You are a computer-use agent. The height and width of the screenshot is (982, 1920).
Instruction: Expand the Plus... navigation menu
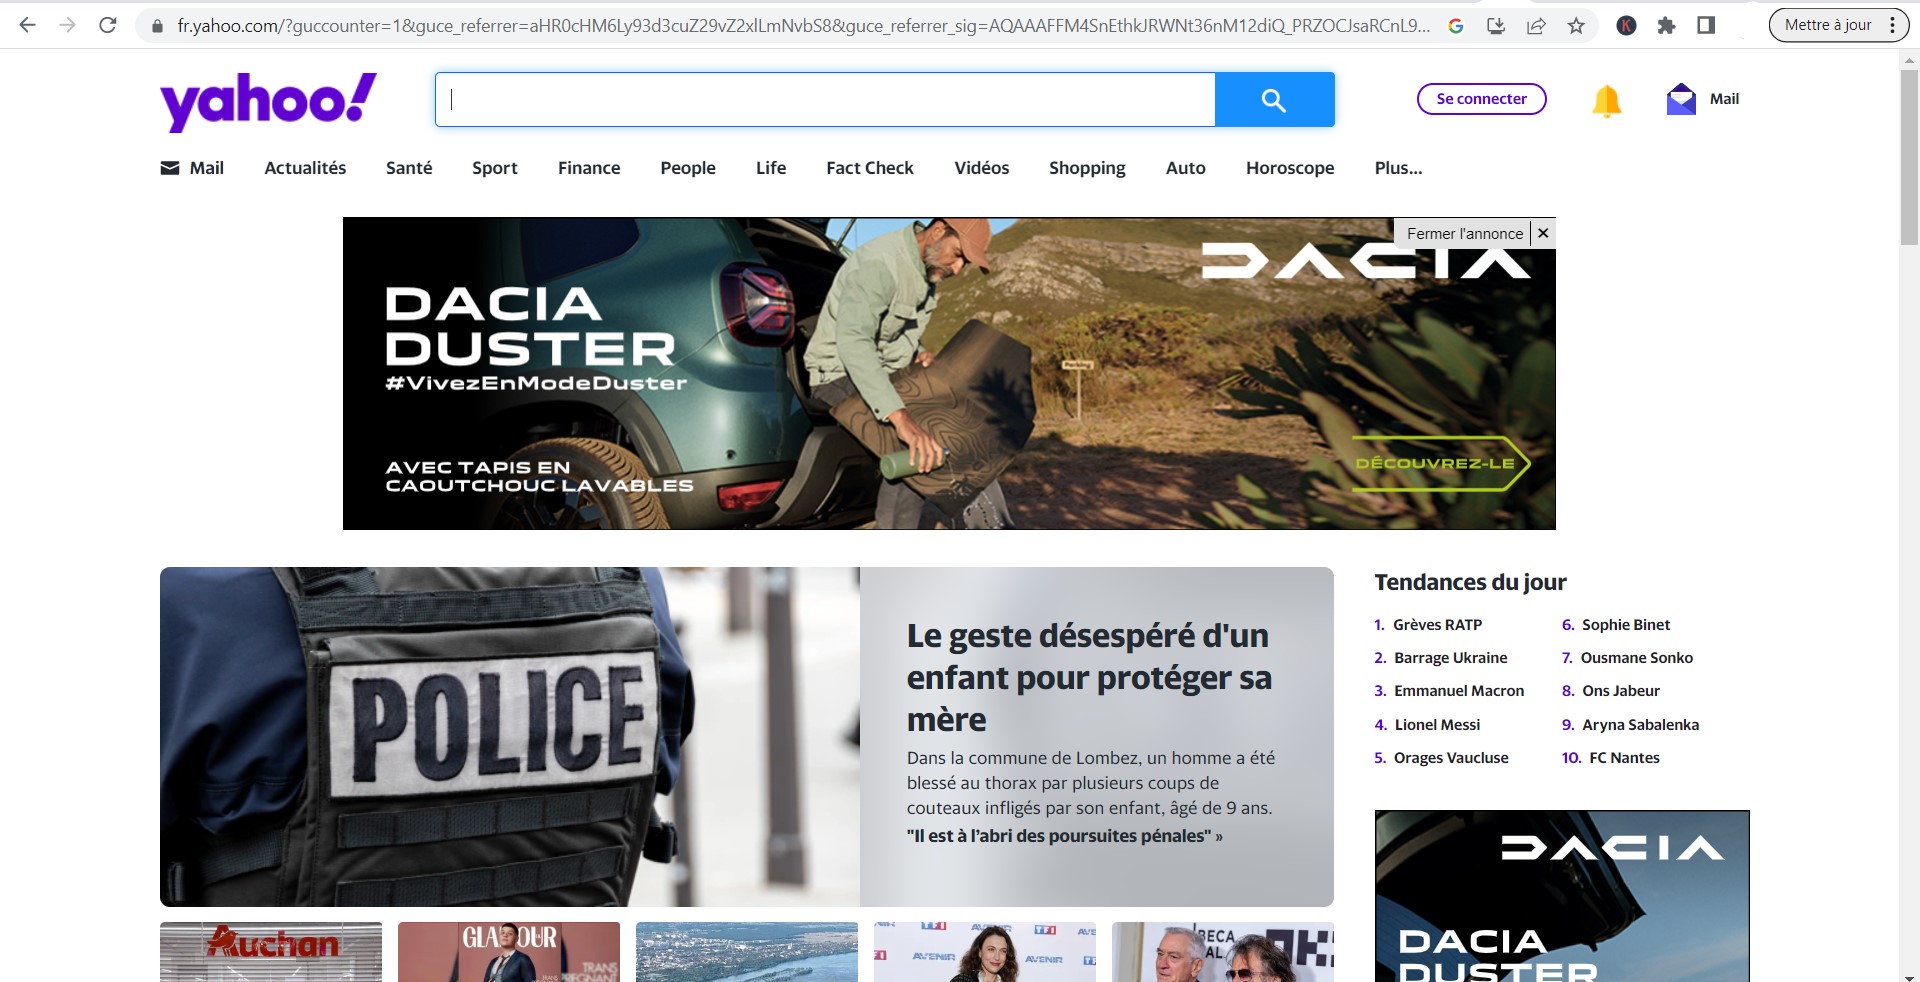[x=1398, y=168]
